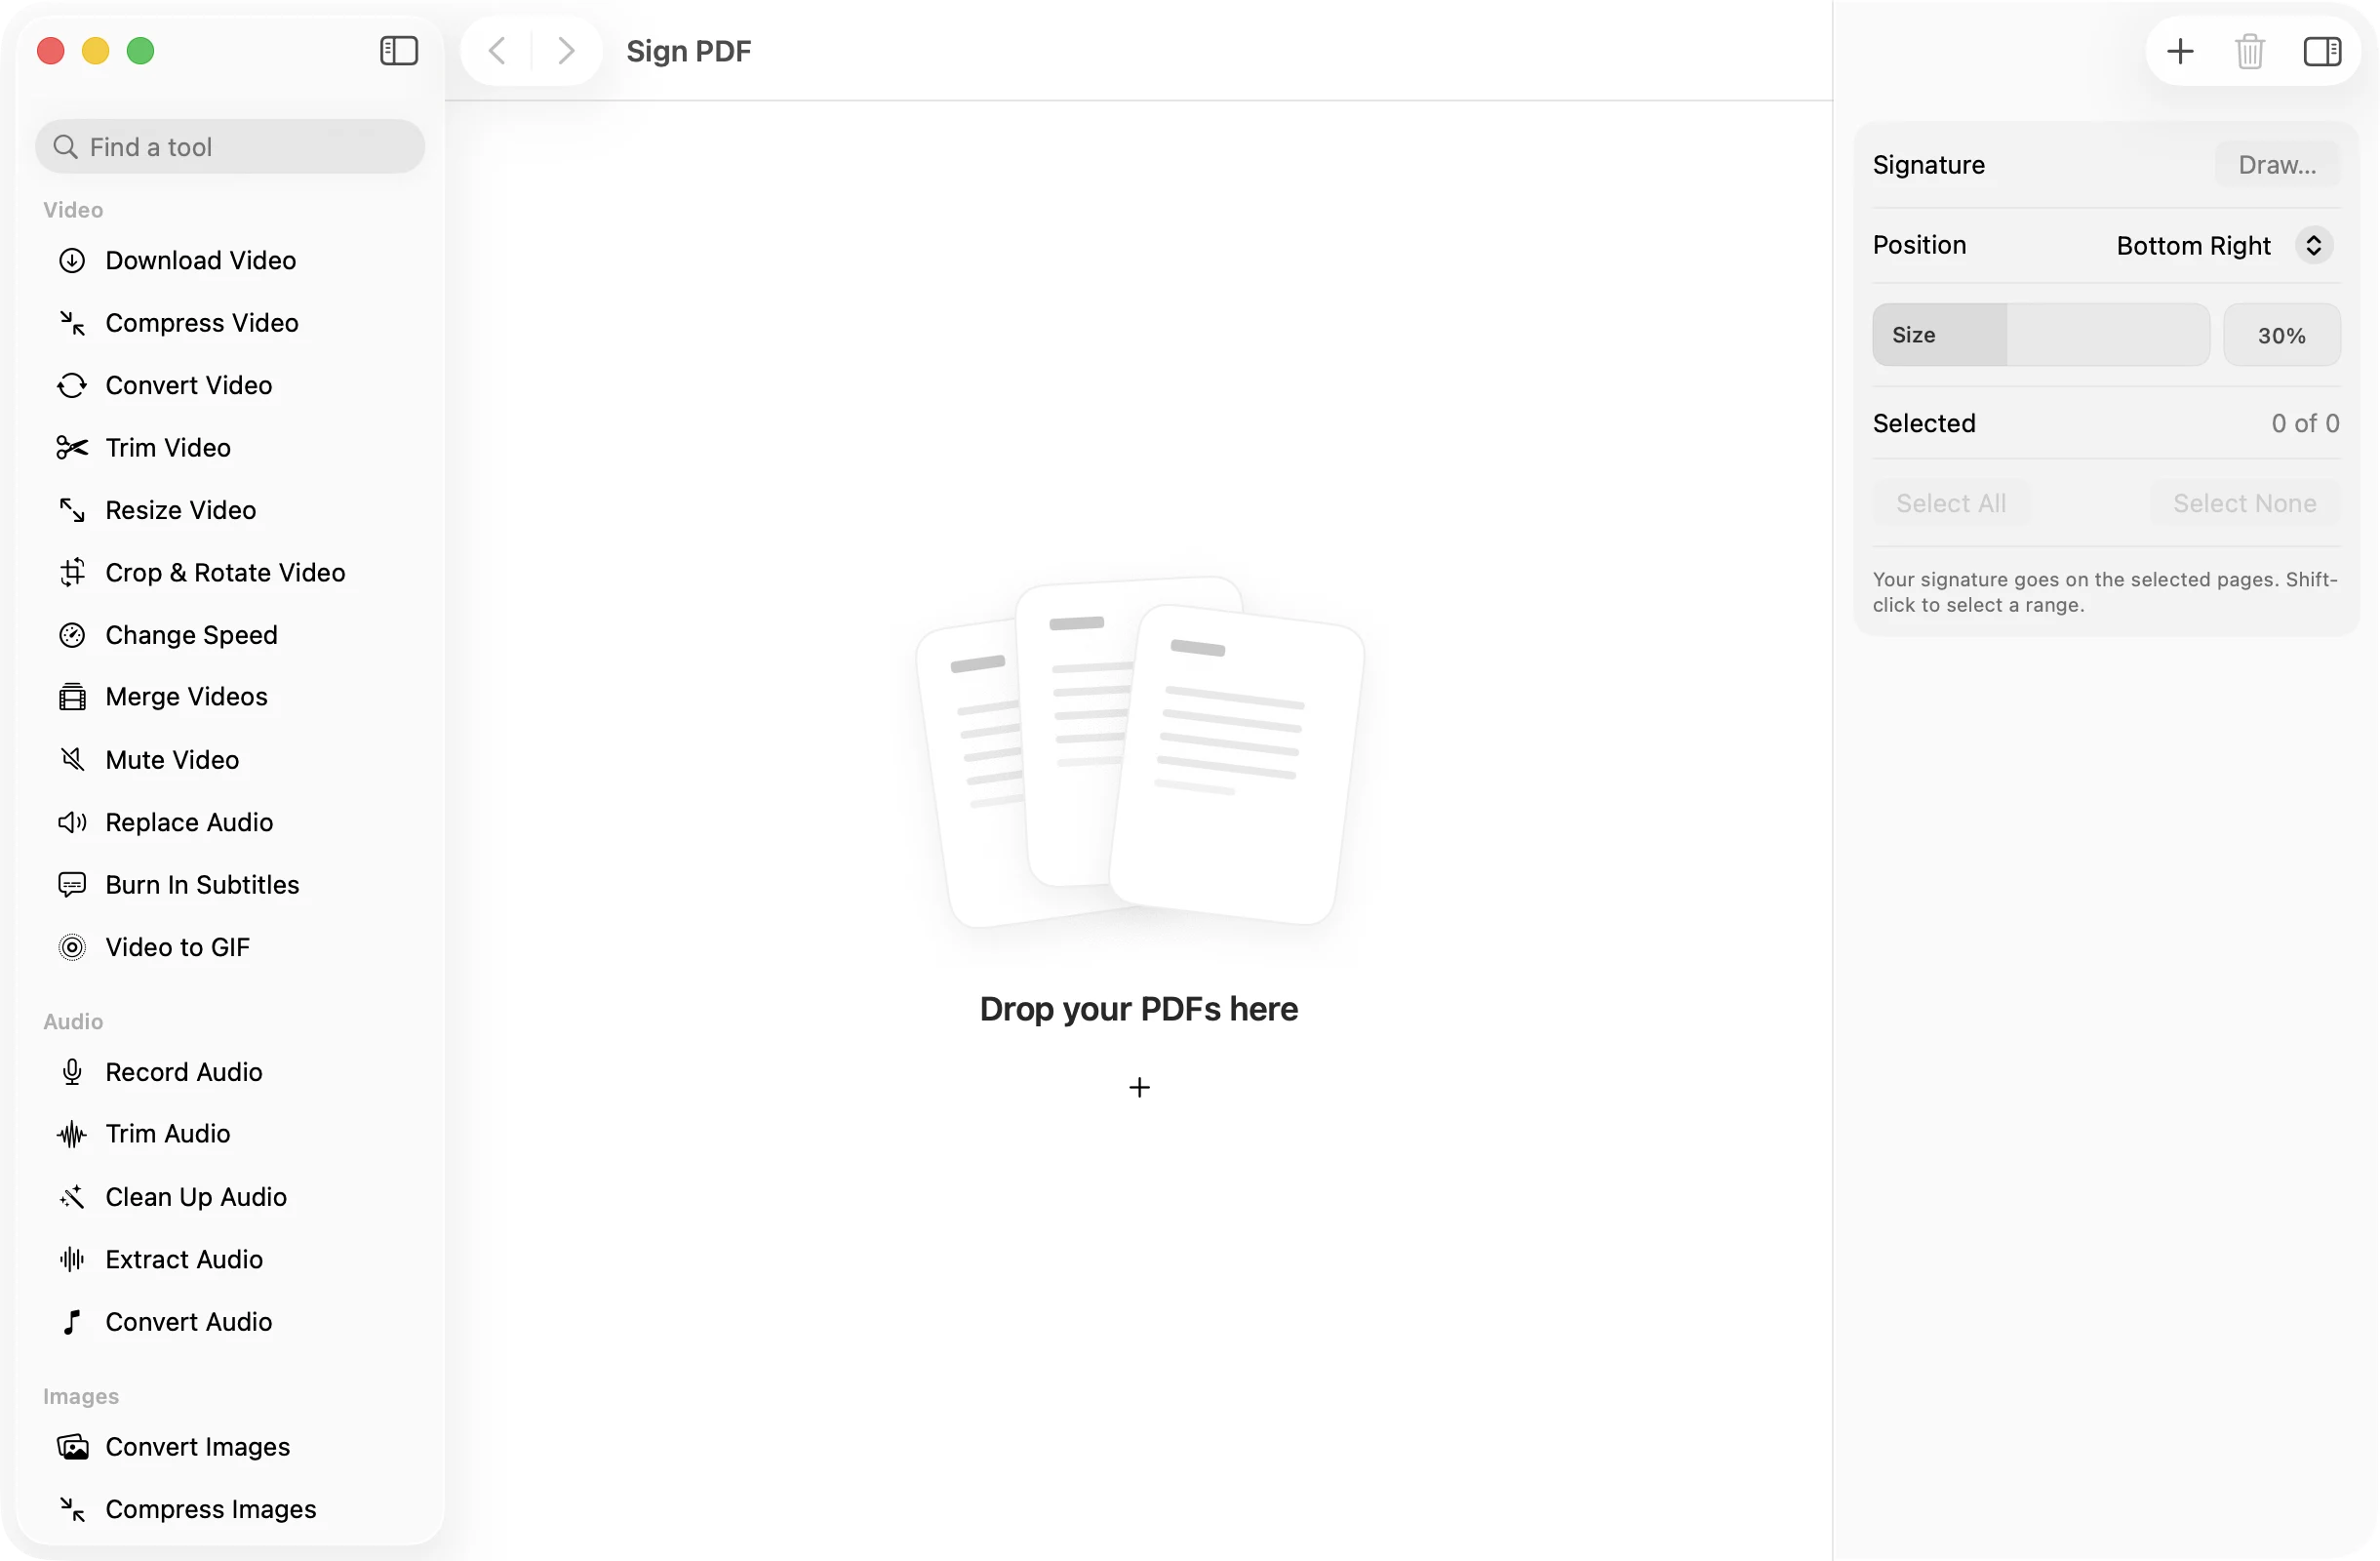Select the Trim Video scissors tool
This screenshot has width=2380, height=1561.
(230, 448)
